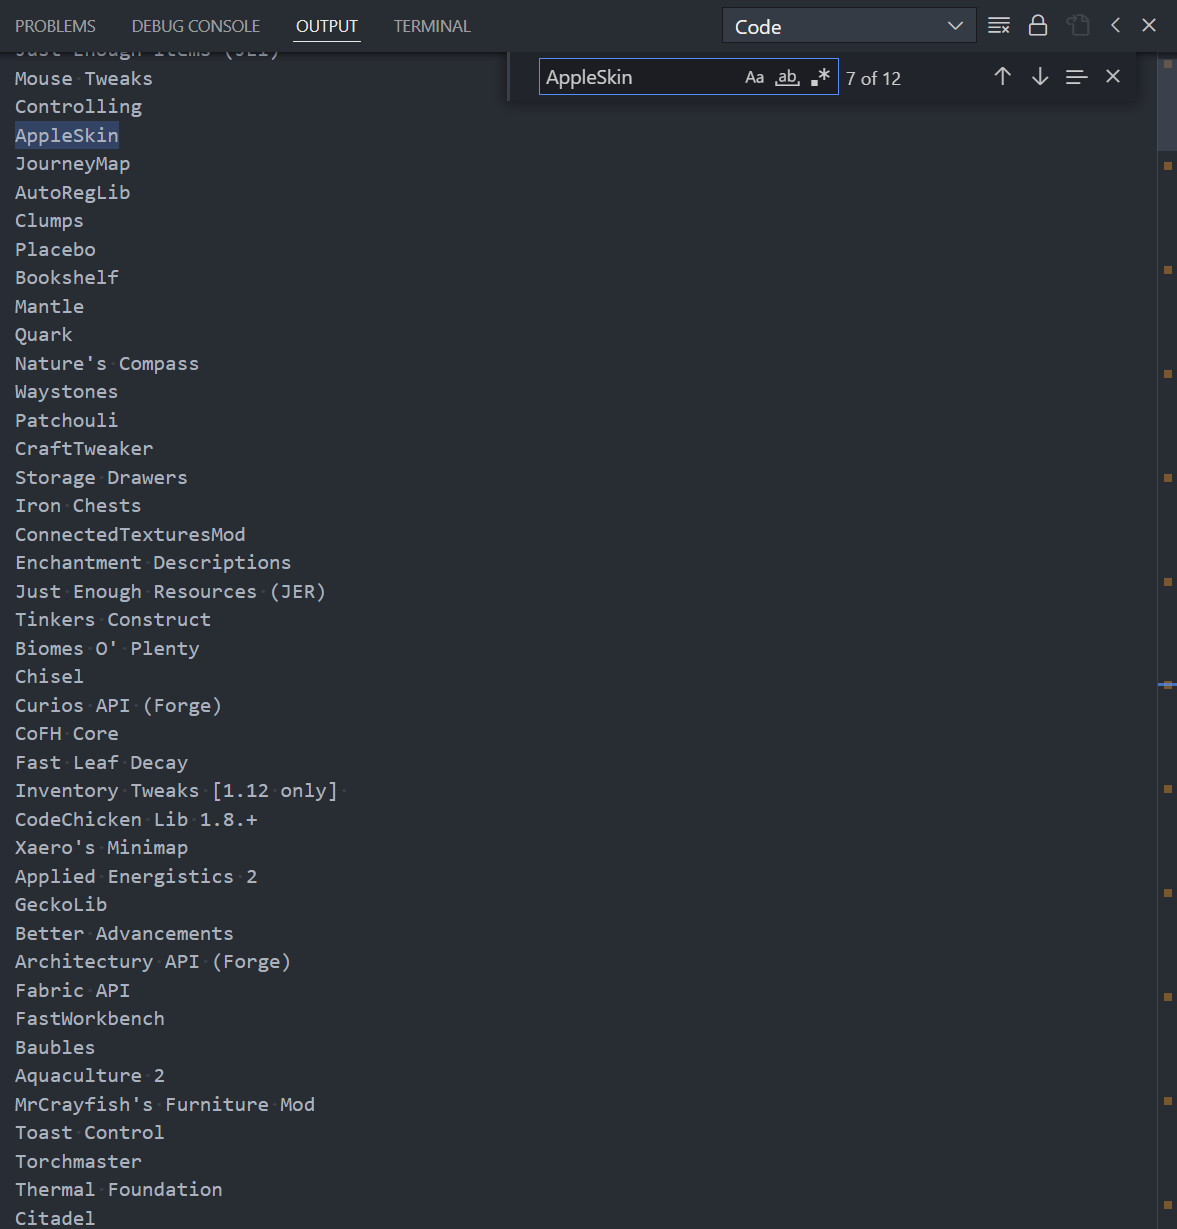Go to next match arrow
The image size is (1177, 1229).
tap(1040, 77)
